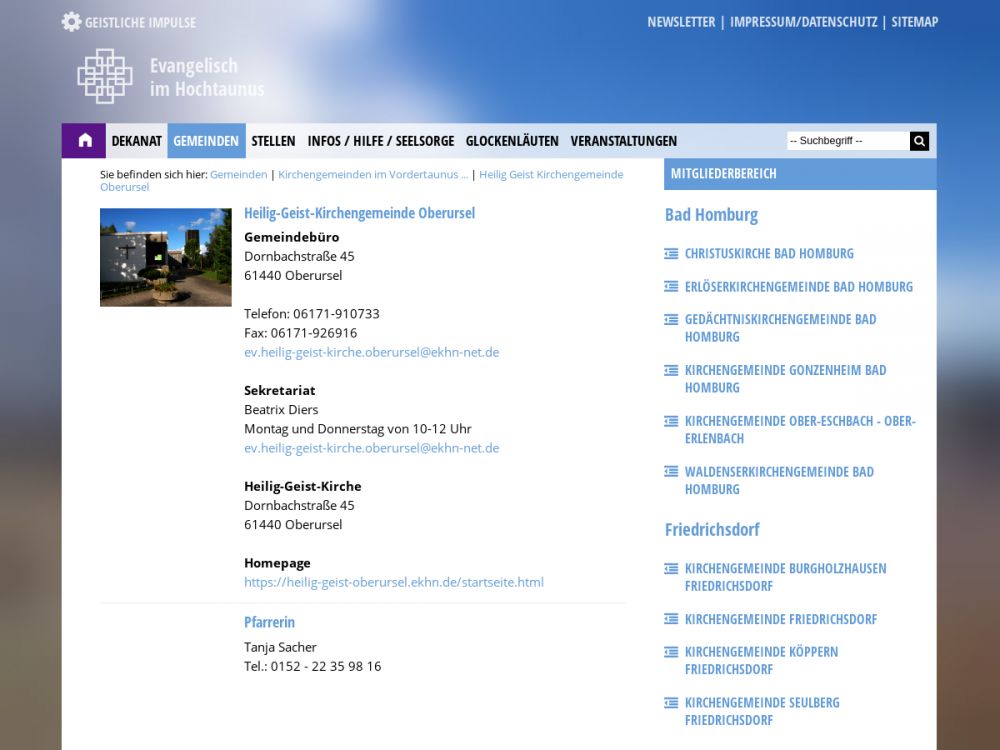Screen dimensions: 1000x750
Task: Click the gear icon beside Geistliche Impulse
Action: point(71,22)
